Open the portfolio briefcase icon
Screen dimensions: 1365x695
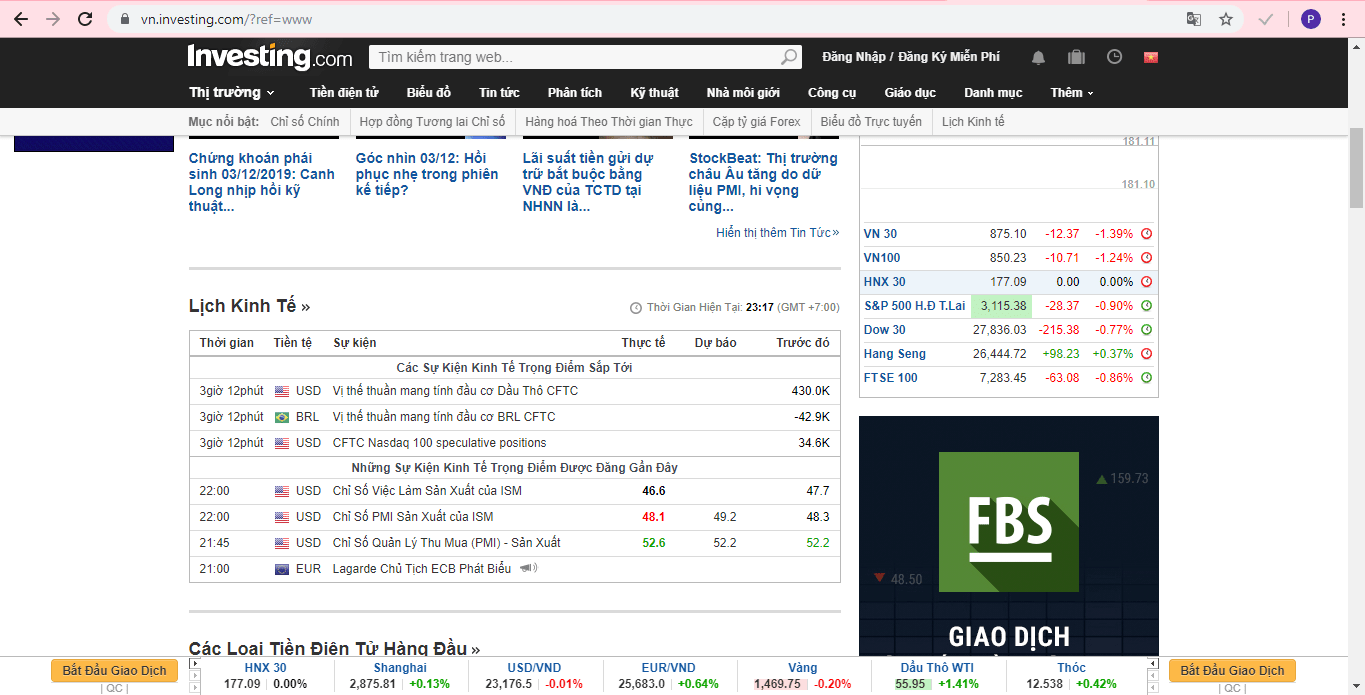(x=1076, y=57)
